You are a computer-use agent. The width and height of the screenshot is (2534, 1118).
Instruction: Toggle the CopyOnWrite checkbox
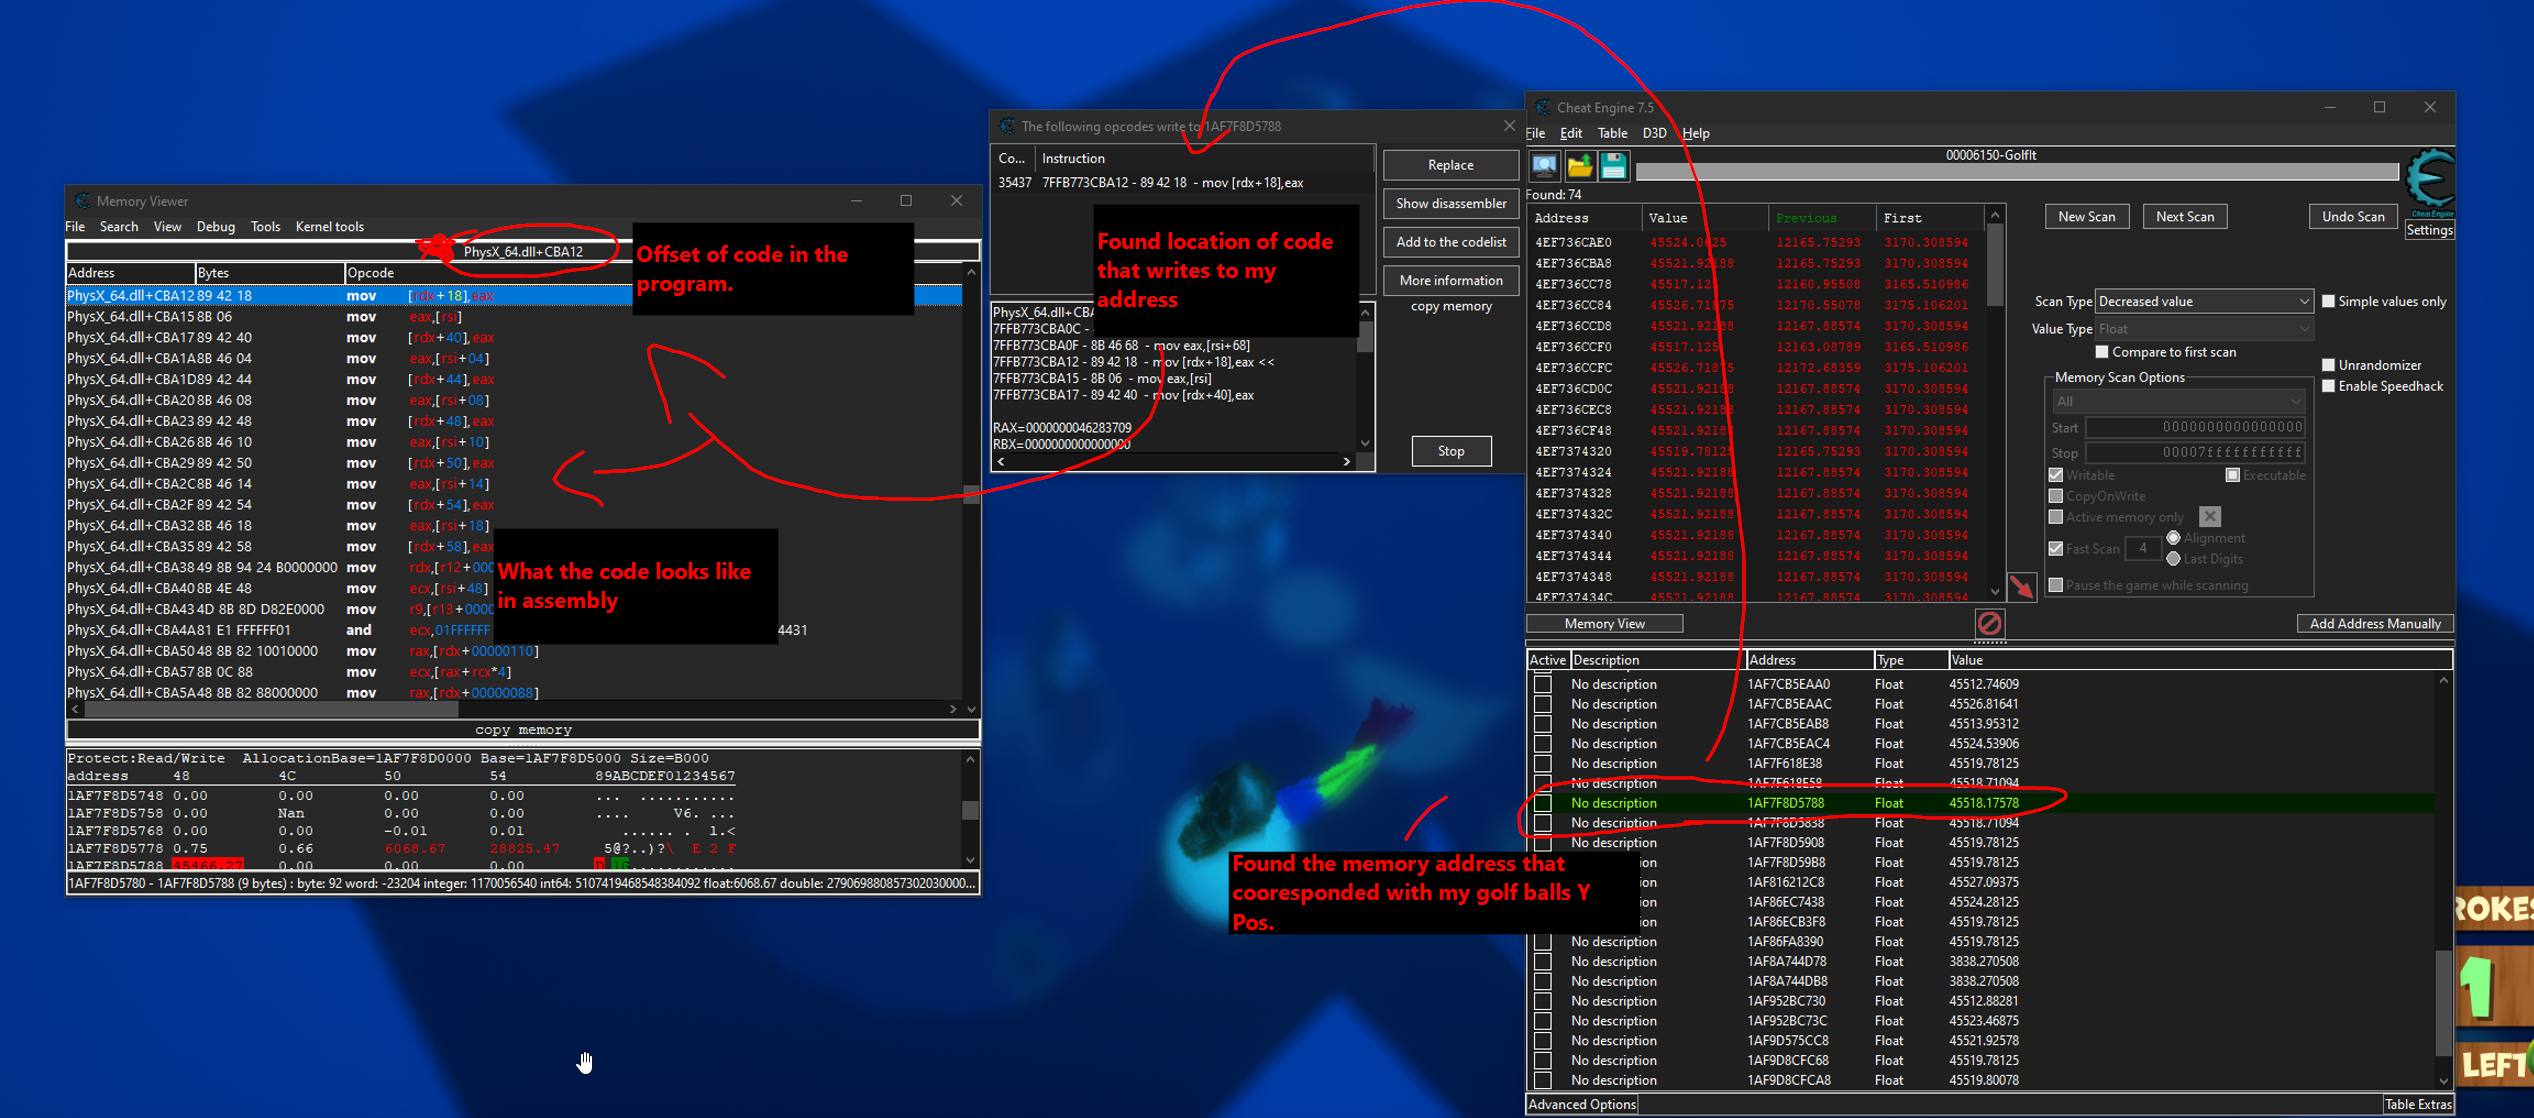2056,496
